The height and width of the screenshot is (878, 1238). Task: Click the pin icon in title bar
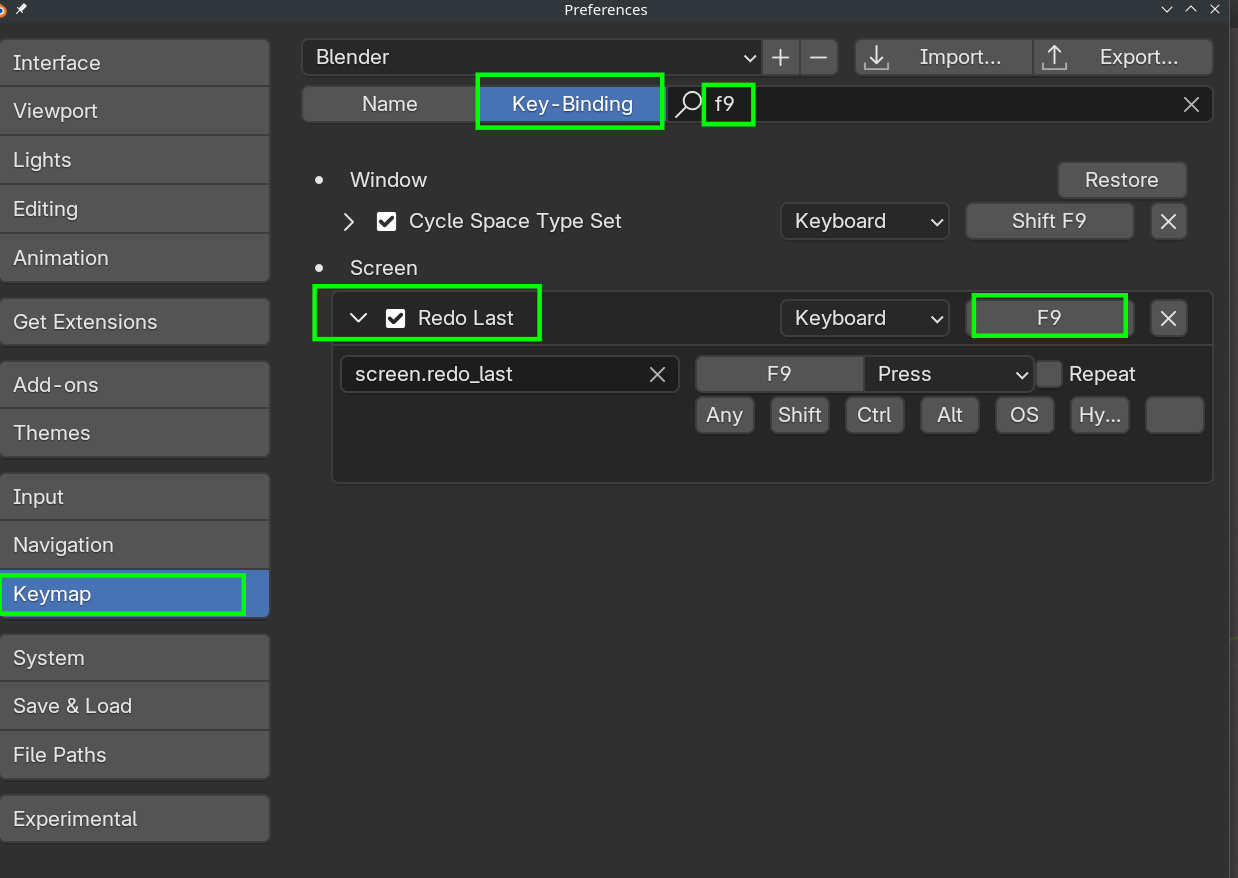point(21,9)
